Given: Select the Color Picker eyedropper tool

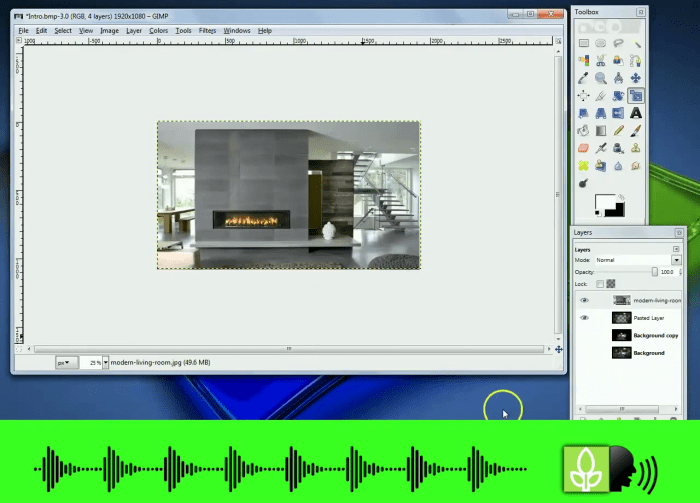Looking at the screenshot, I should pyautogui.click(x=584, y=78).
